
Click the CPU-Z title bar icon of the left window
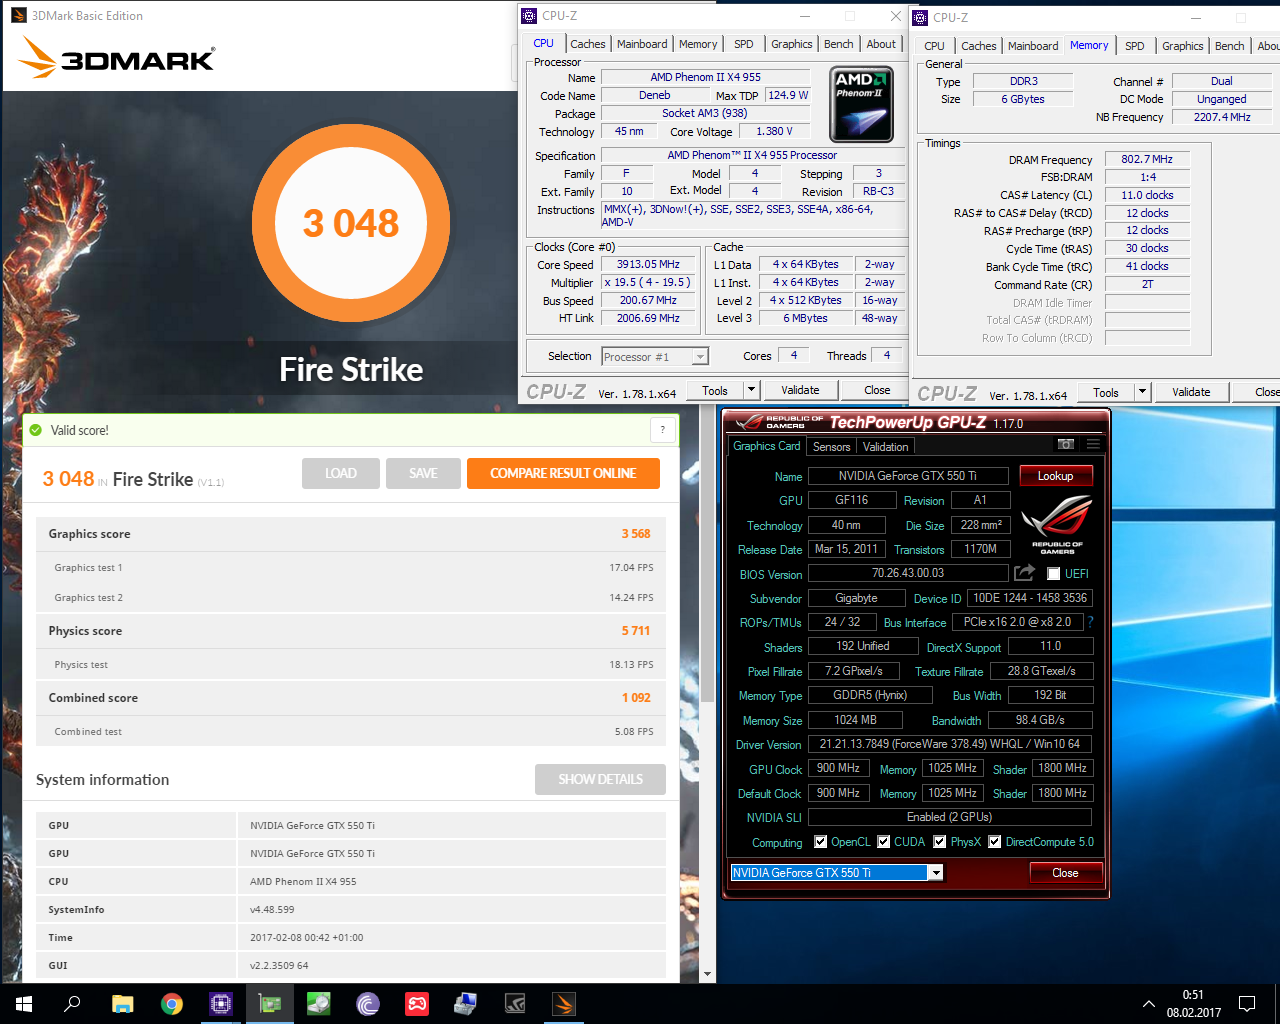click(x=529, y=16)
